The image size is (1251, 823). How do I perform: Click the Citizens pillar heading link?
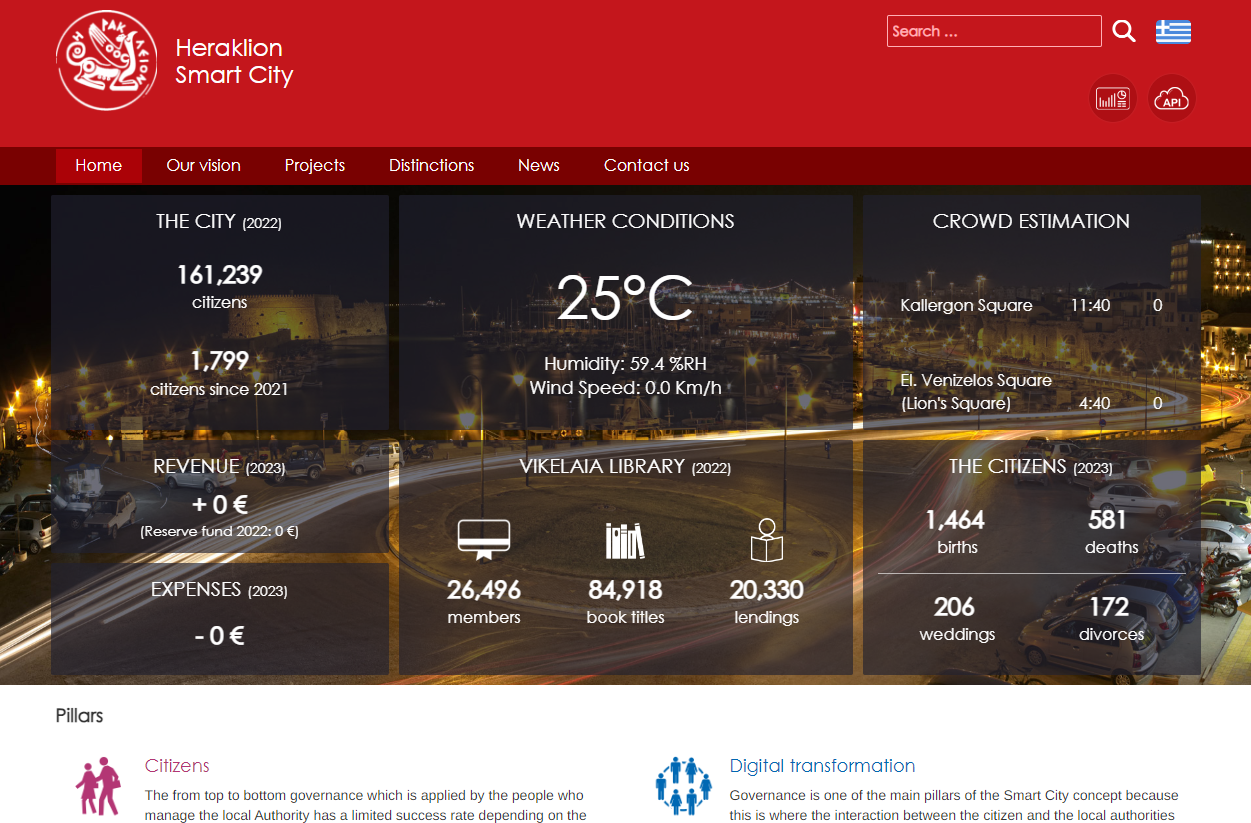(x=176, y=765)
